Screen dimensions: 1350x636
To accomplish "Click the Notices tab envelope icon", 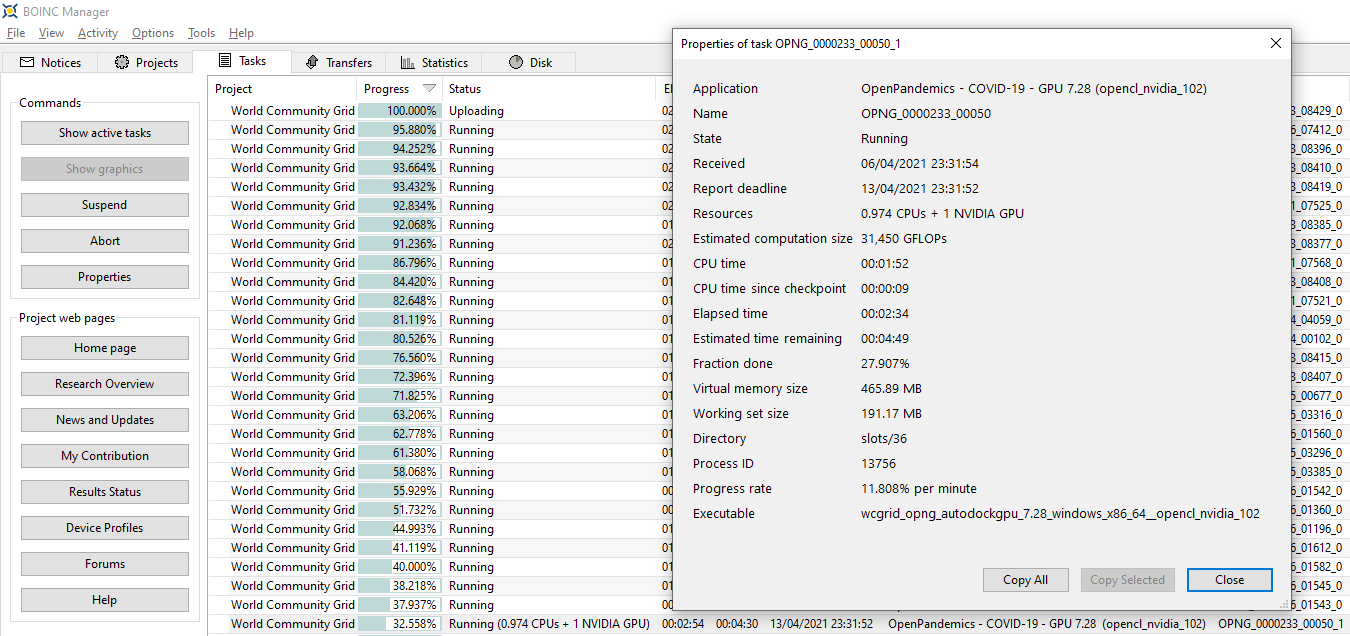I will [x=27, y=62].
